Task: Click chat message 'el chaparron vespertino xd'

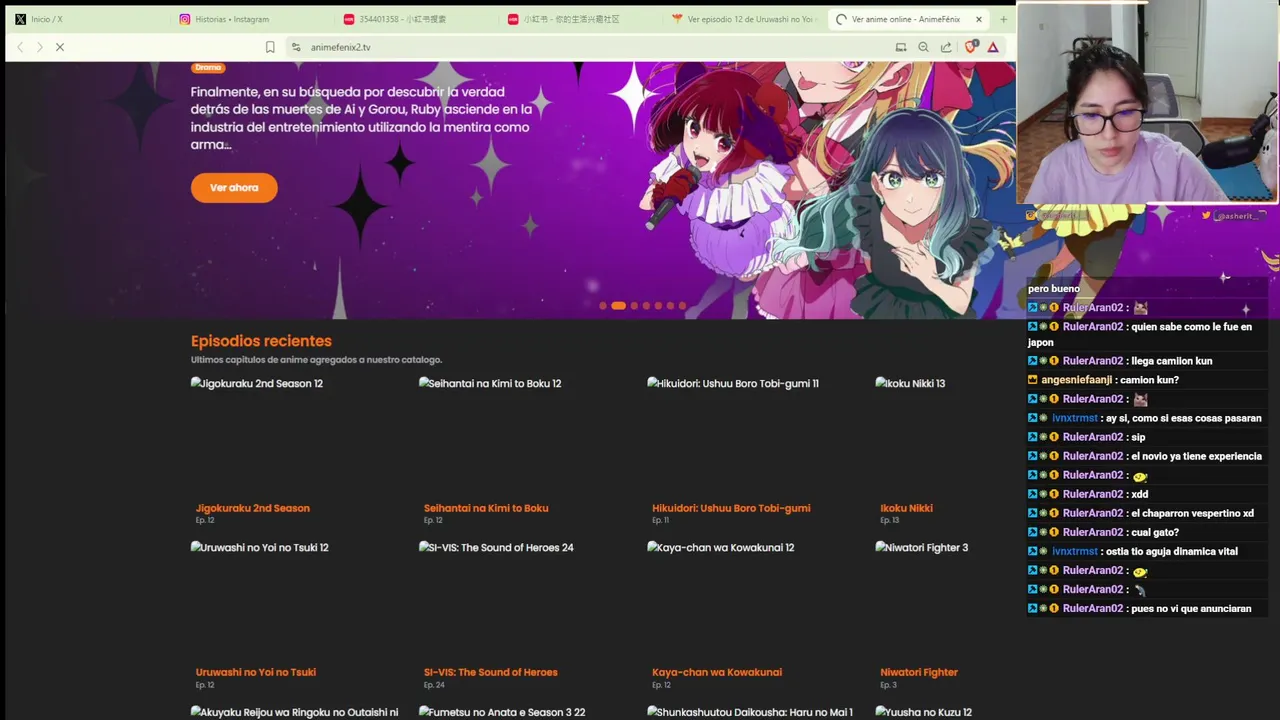Action: coord(1192,513)
